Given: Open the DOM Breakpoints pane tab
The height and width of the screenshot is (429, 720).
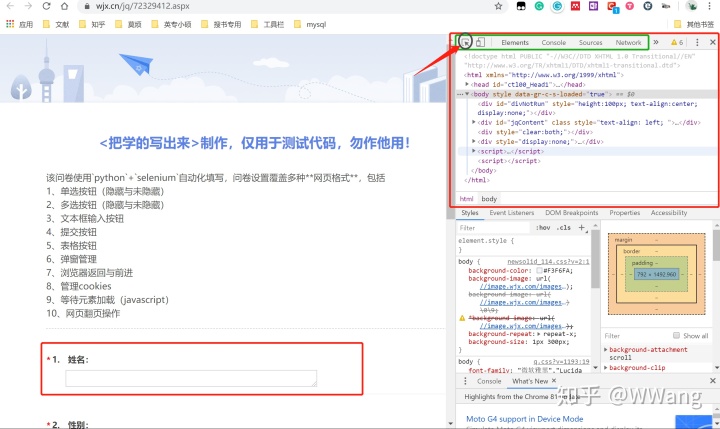Looking at the screenshot, I should [572, 213].
